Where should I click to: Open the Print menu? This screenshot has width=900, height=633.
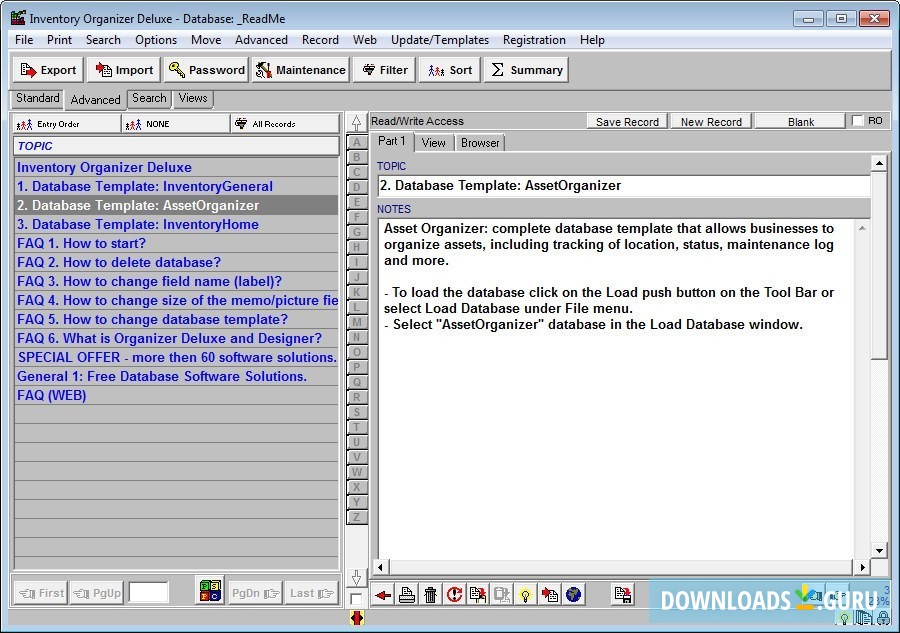(59, 40)
